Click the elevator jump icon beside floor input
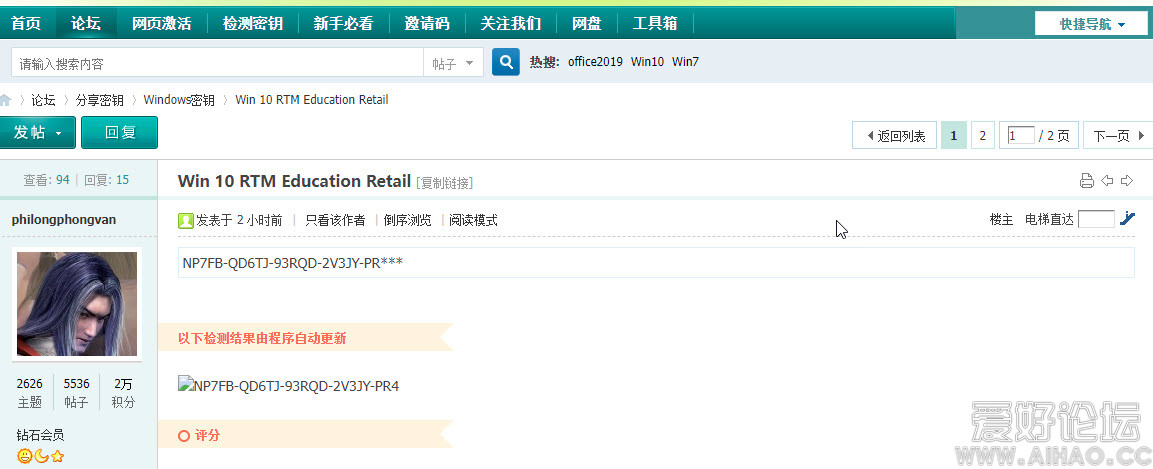The height and width of the screenshot is (469, 1153). point(1127,219)
